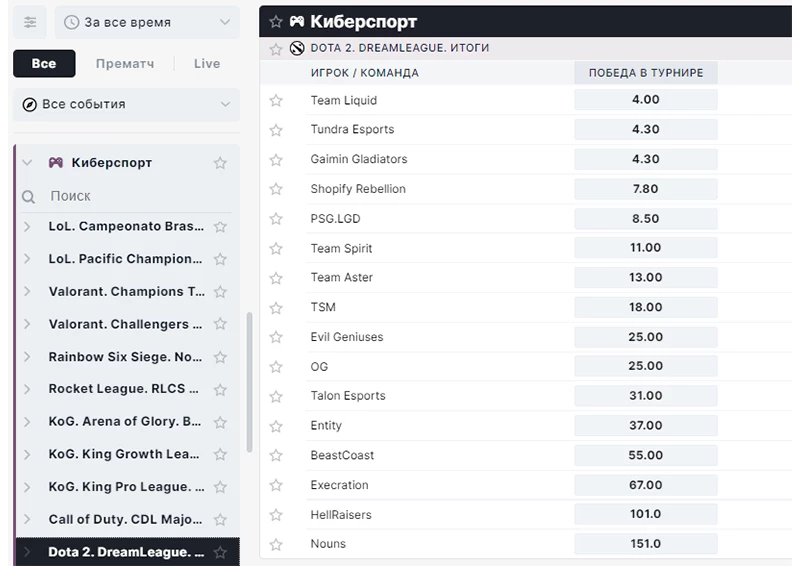
Task: Star Call of Duty. CDL Majo... entry
Action: 220,520
